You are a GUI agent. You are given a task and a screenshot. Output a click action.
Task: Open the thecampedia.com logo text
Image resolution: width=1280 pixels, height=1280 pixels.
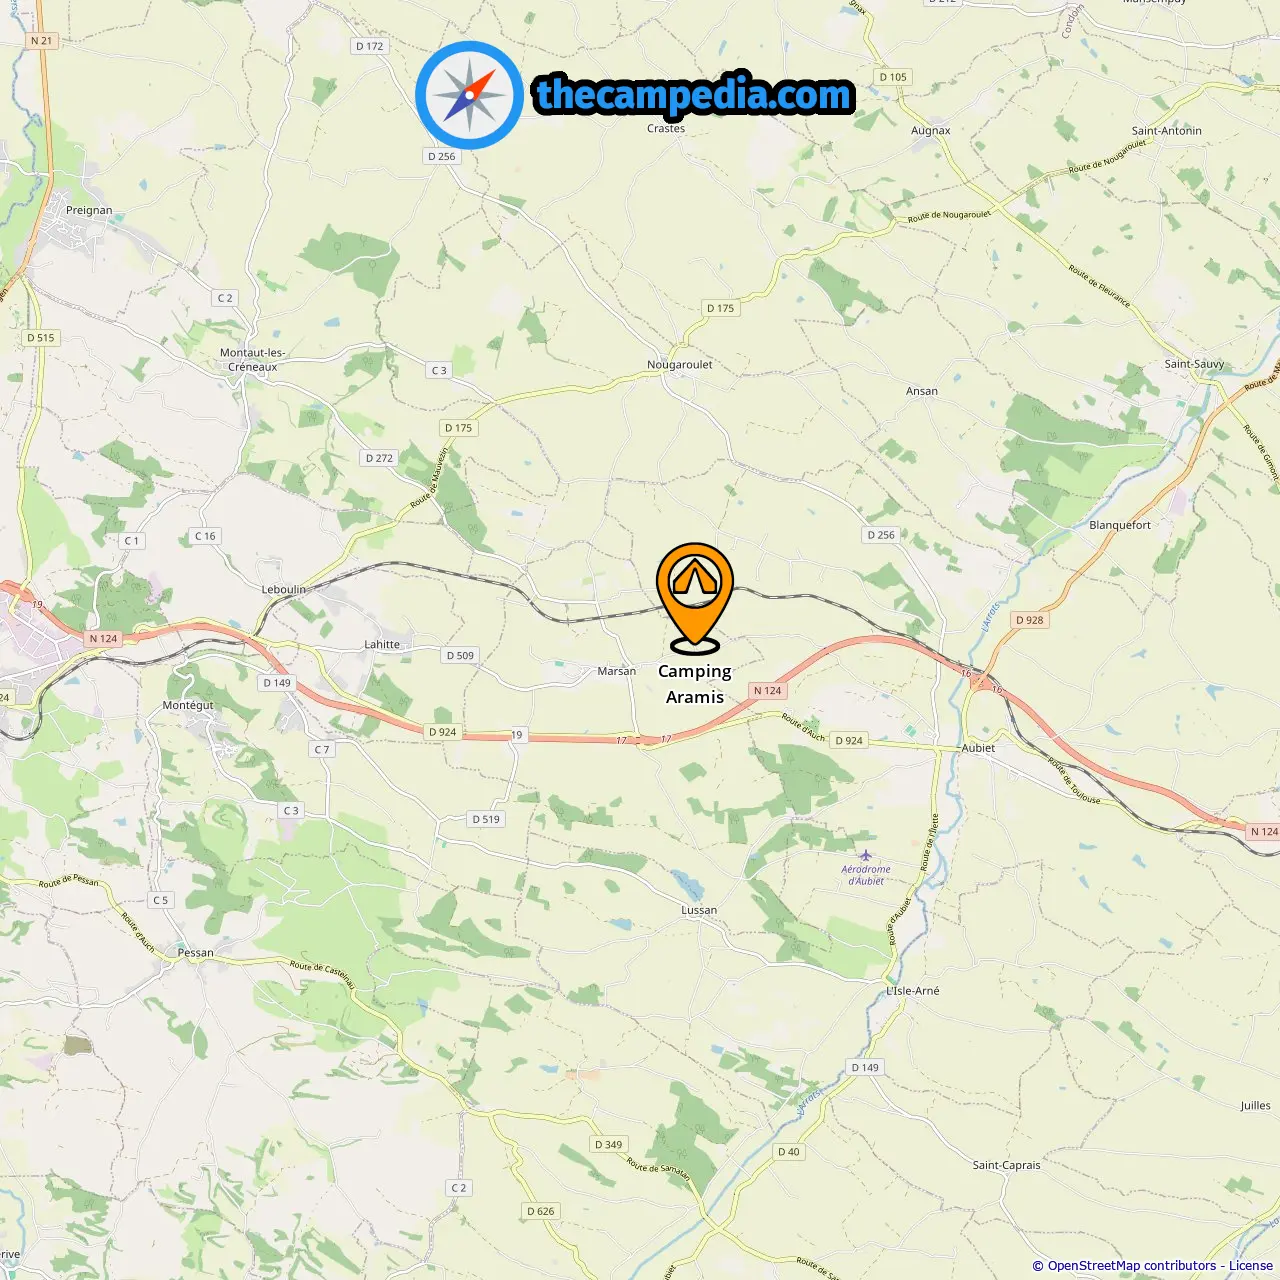coord(694,95)
